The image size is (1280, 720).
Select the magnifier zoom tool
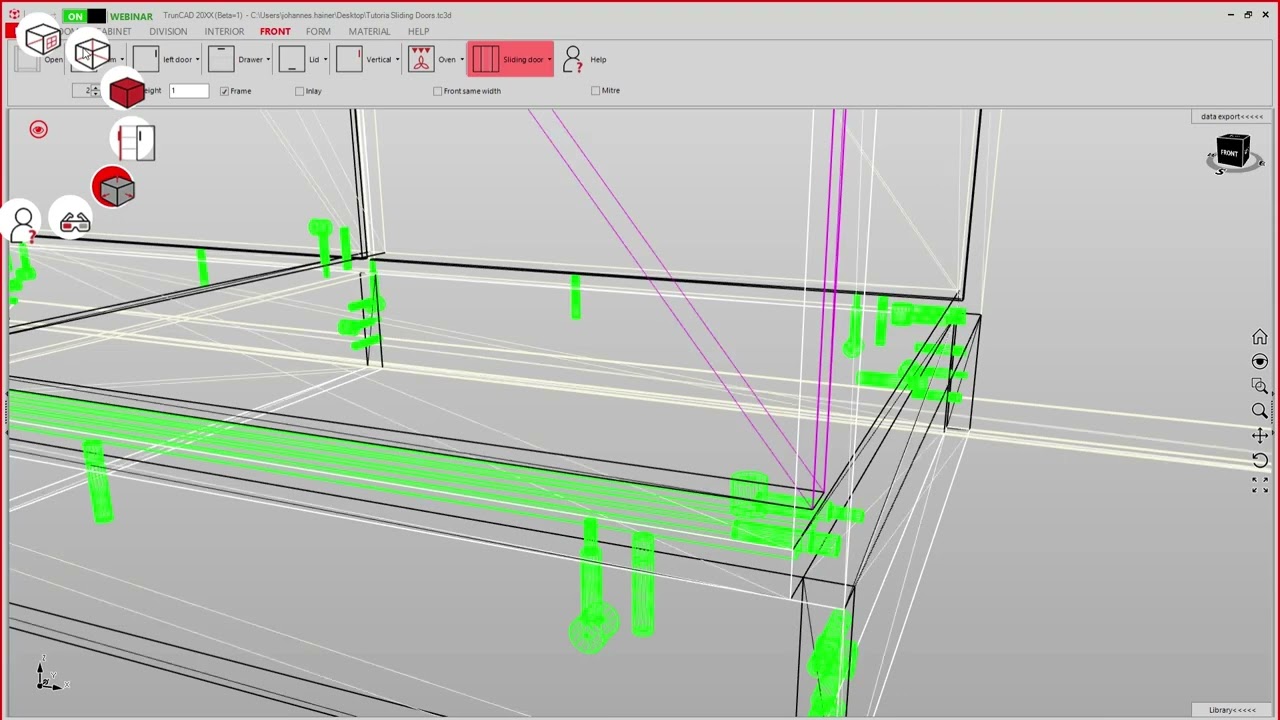pos(1259,411)
